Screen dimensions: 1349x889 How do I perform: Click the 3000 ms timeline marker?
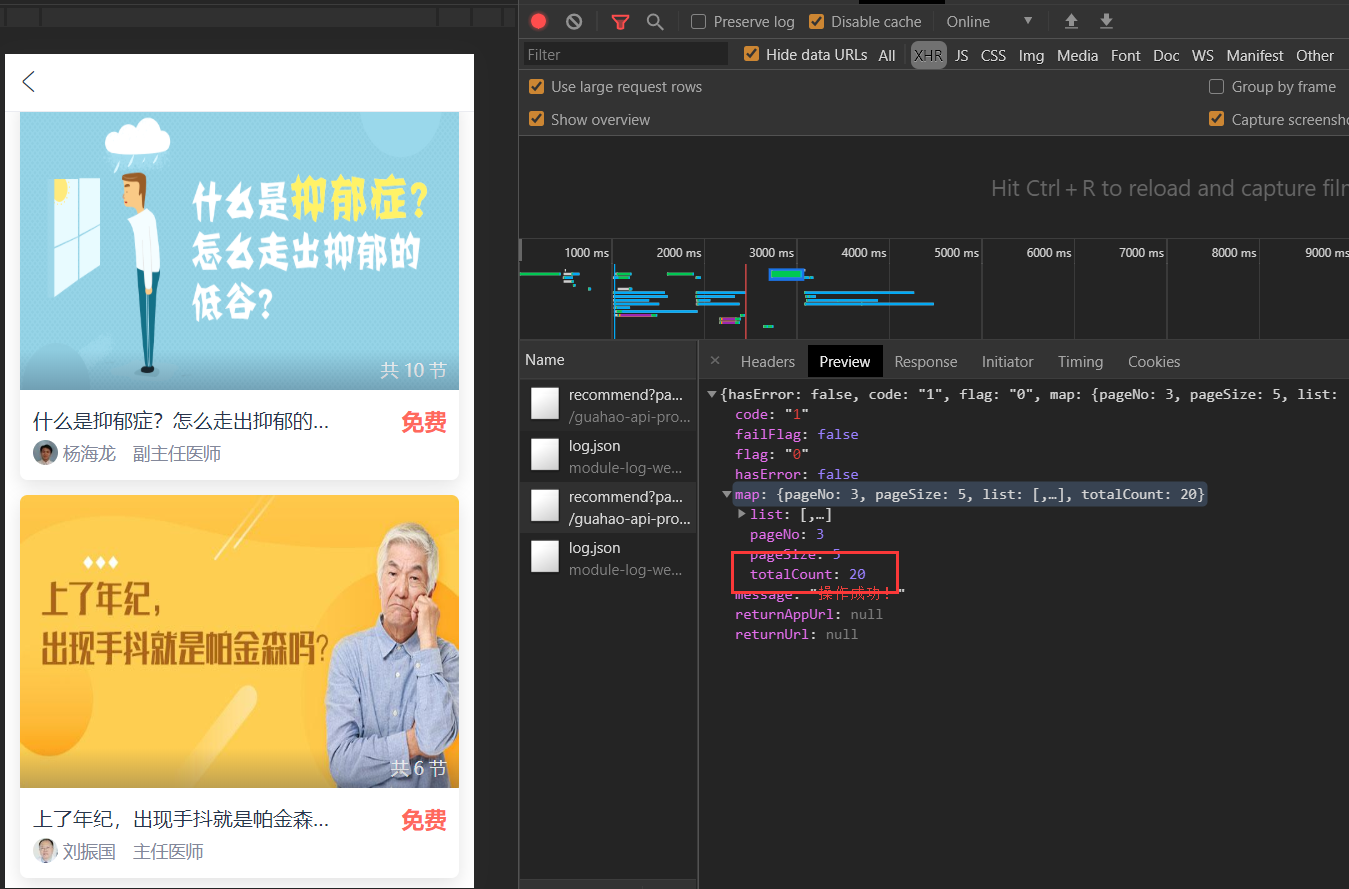tap(771, 253)
